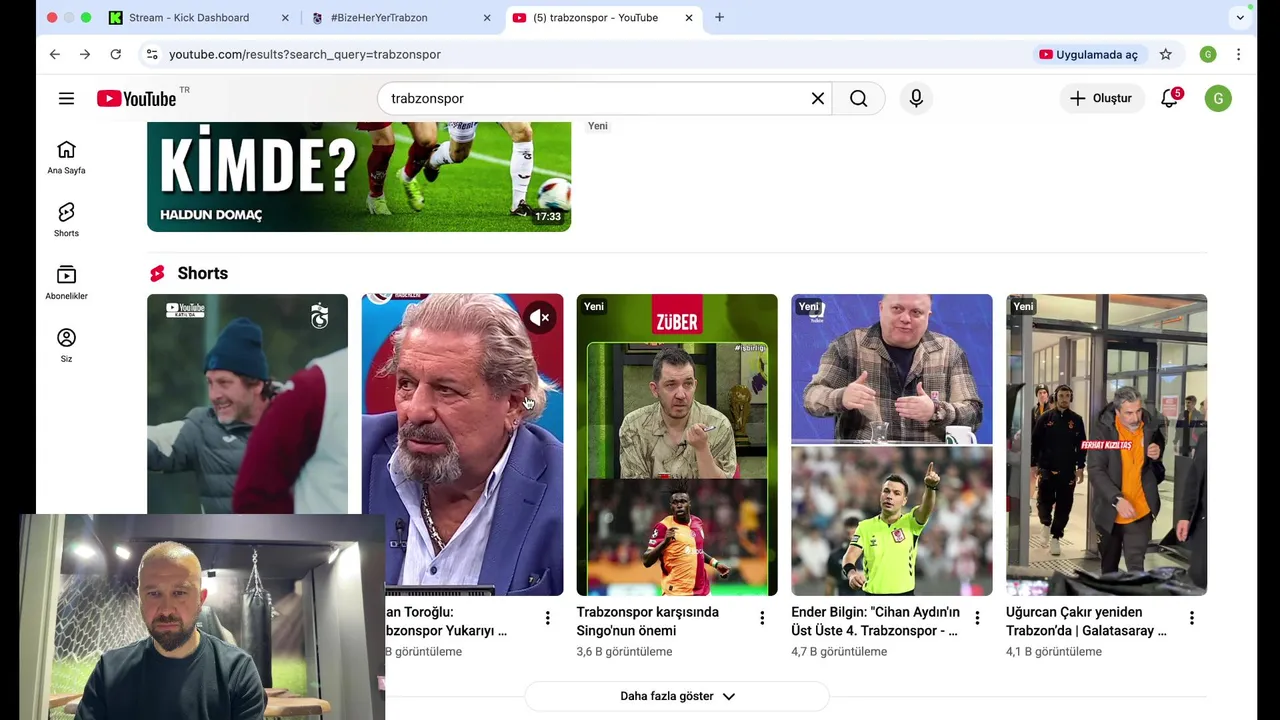Screen dimensions: 1280x720
Task: Open the Ender Bilgin referee short thumbnail
Action: point(892,444)
